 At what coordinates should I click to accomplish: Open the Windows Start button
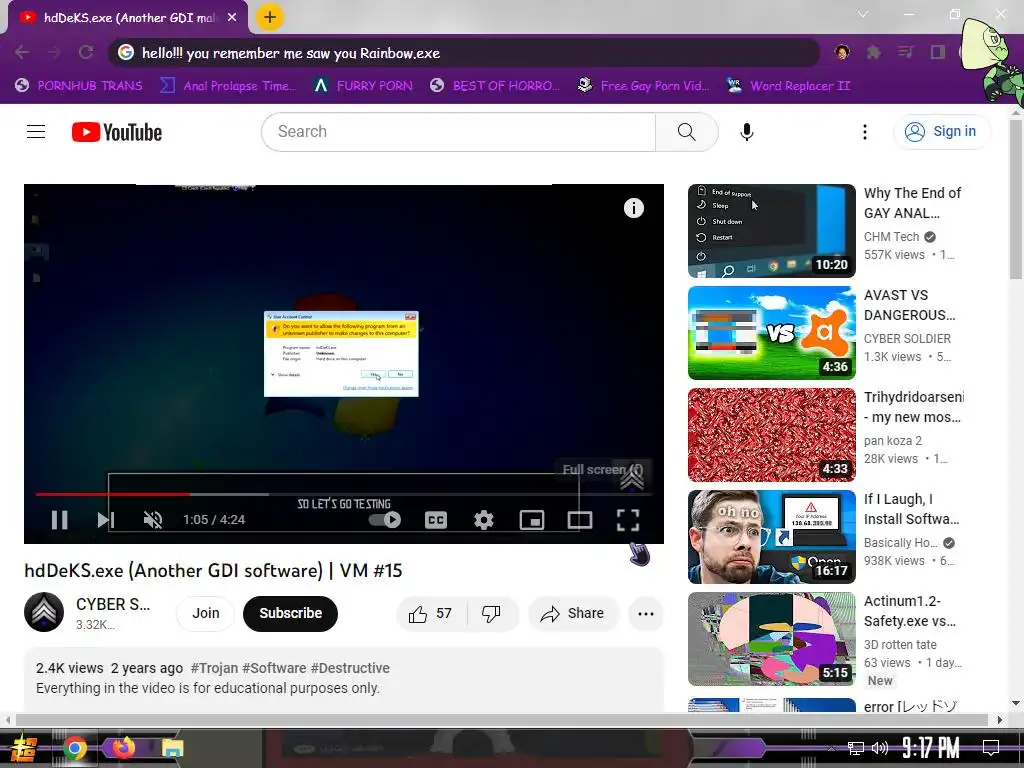[25, 748]
